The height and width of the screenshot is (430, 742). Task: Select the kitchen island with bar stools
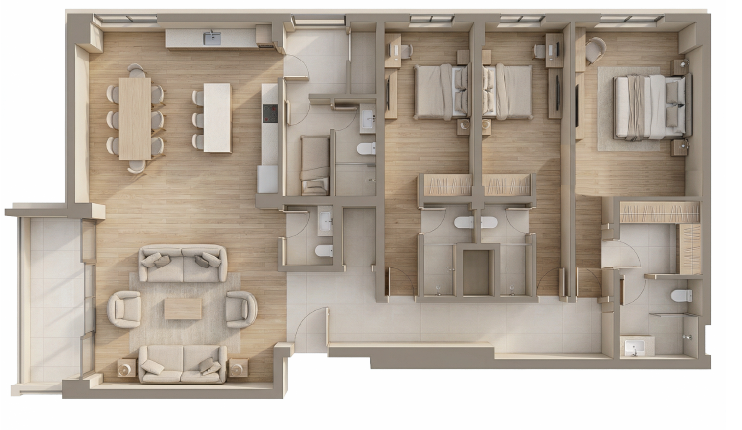[217, 117]
